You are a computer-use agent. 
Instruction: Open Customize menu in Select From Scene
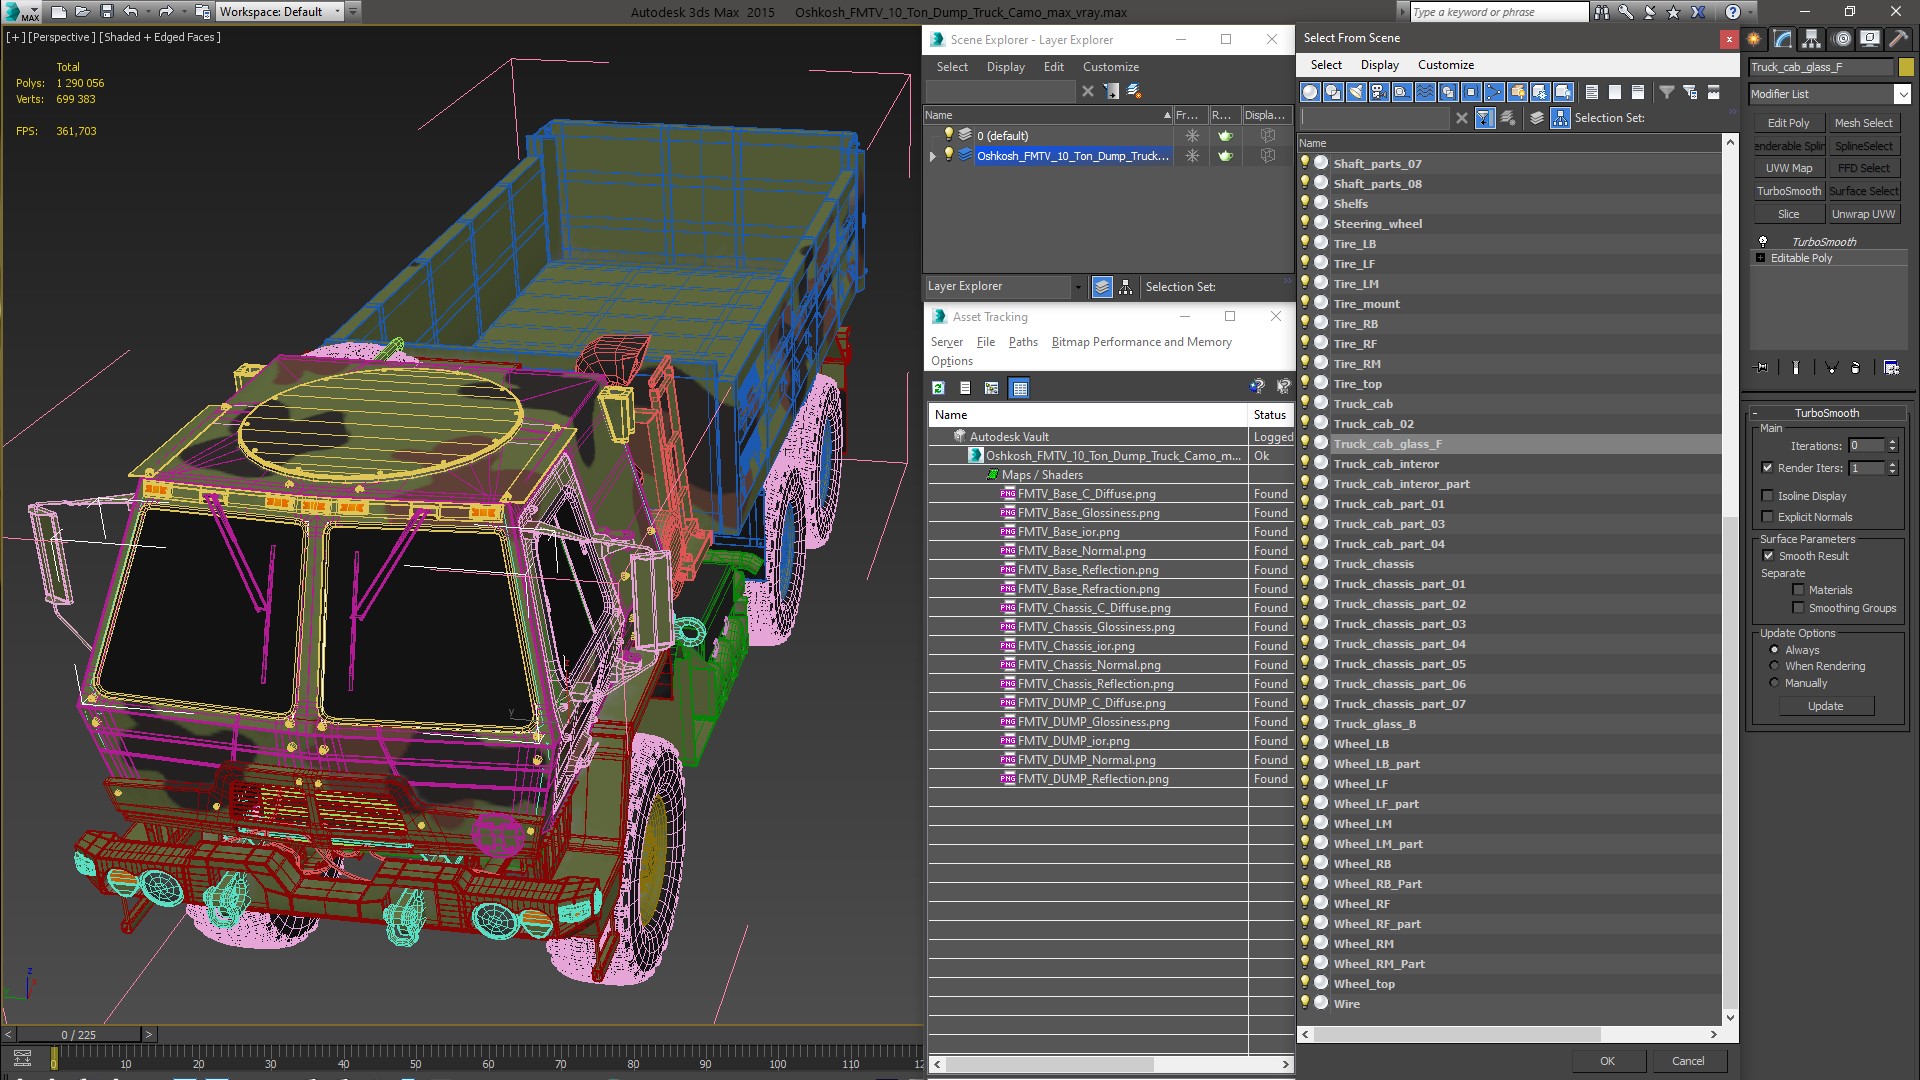[x=1445, y=65]
